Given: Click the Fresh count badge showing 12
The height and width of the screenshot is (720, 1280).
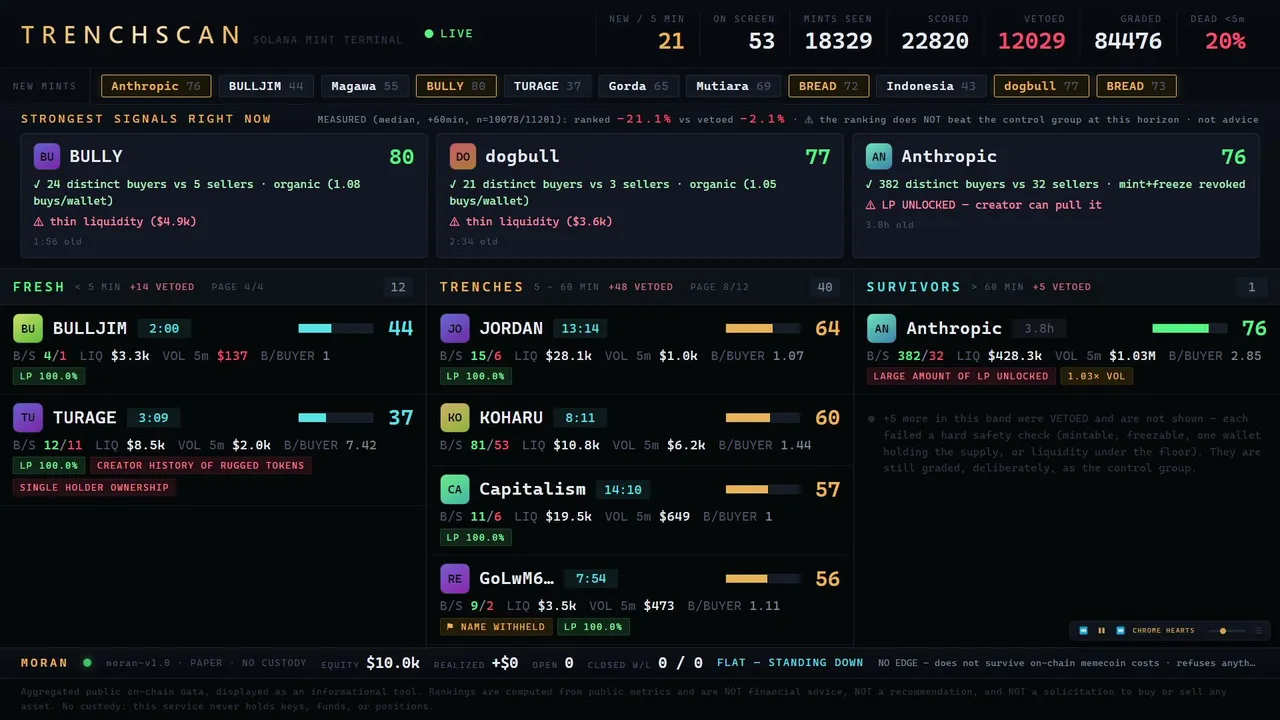Looking at the screenshot, I should 398,287.
